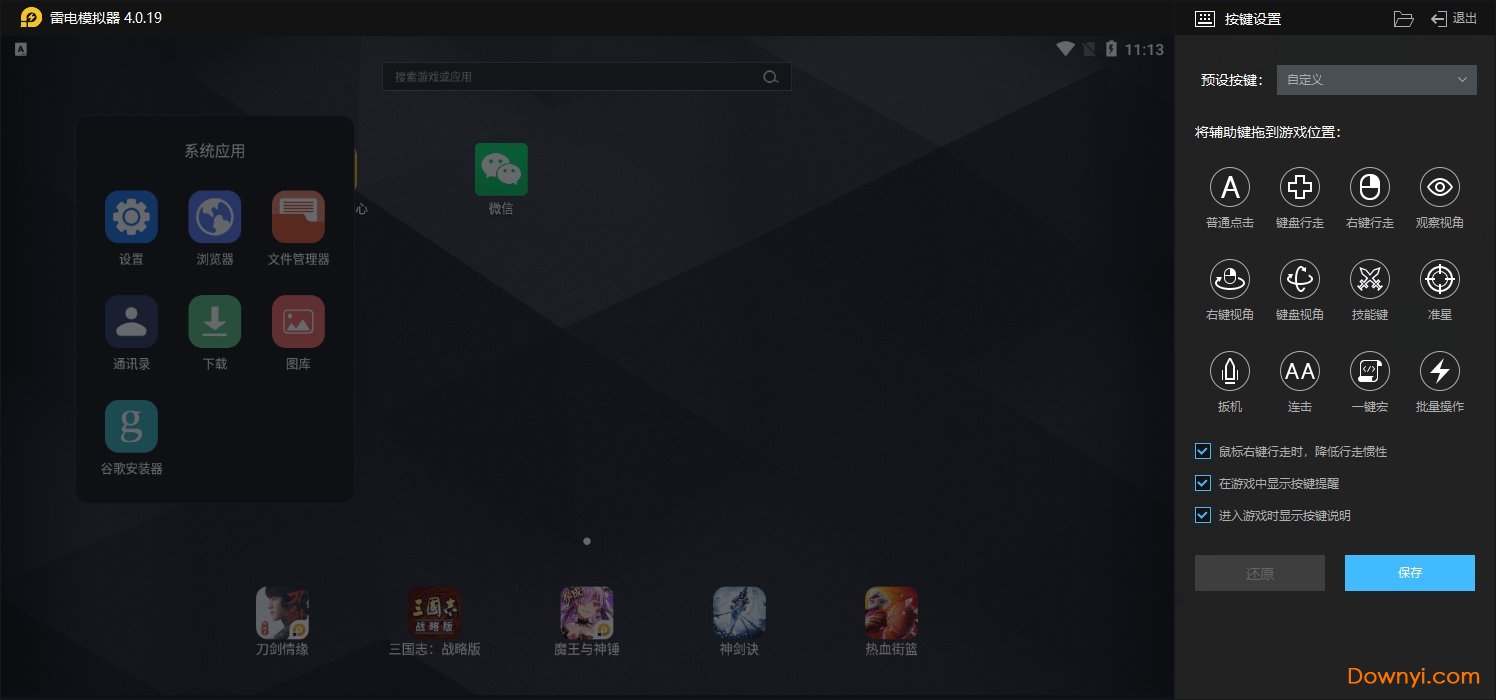Pick the 批量操作 lightning icon
Image resolution: width=1496 pixels, height=700 pixels.
tap(1439, 372)
